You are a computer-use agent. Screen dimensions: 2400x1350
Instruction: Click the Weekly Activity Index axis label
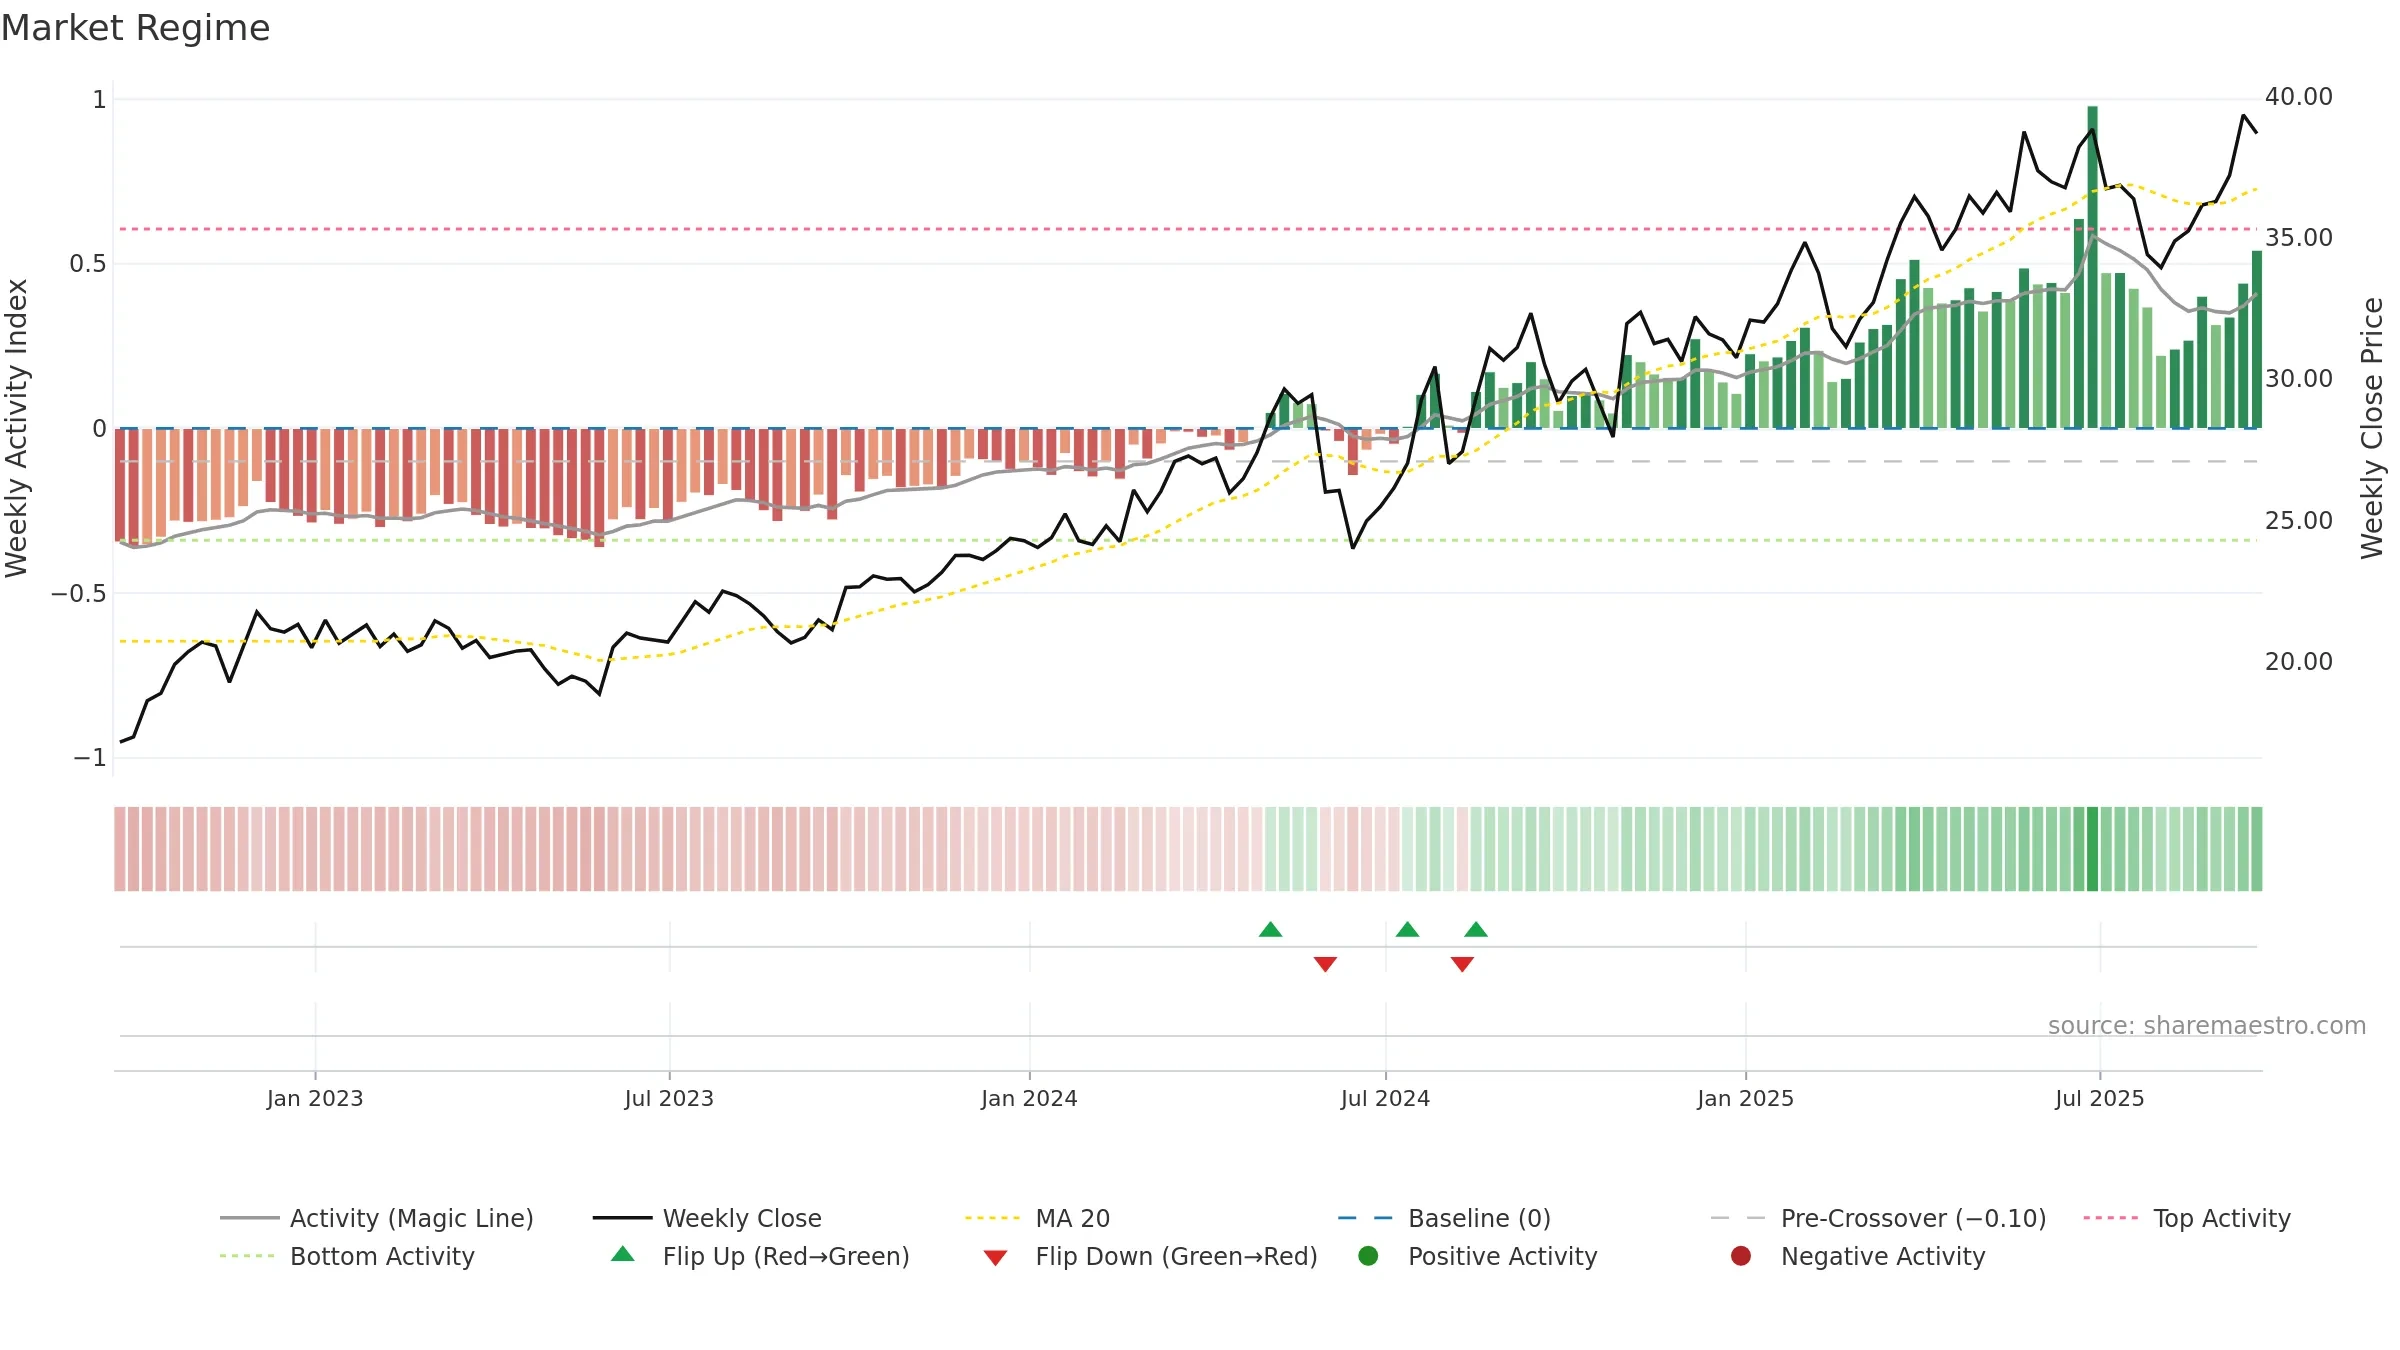(17, 428)
